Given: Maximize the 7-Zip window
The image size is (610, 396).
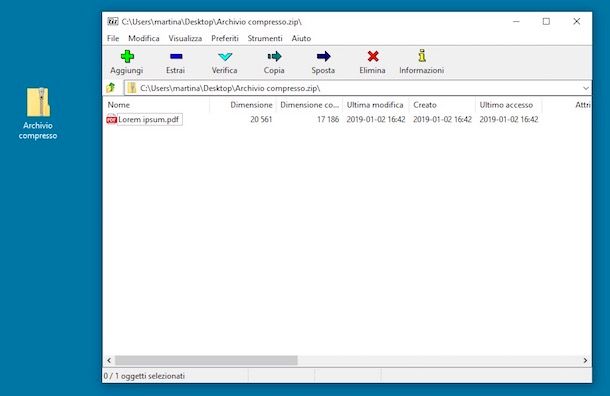Looking at the screenshot, I should point(546,21).
